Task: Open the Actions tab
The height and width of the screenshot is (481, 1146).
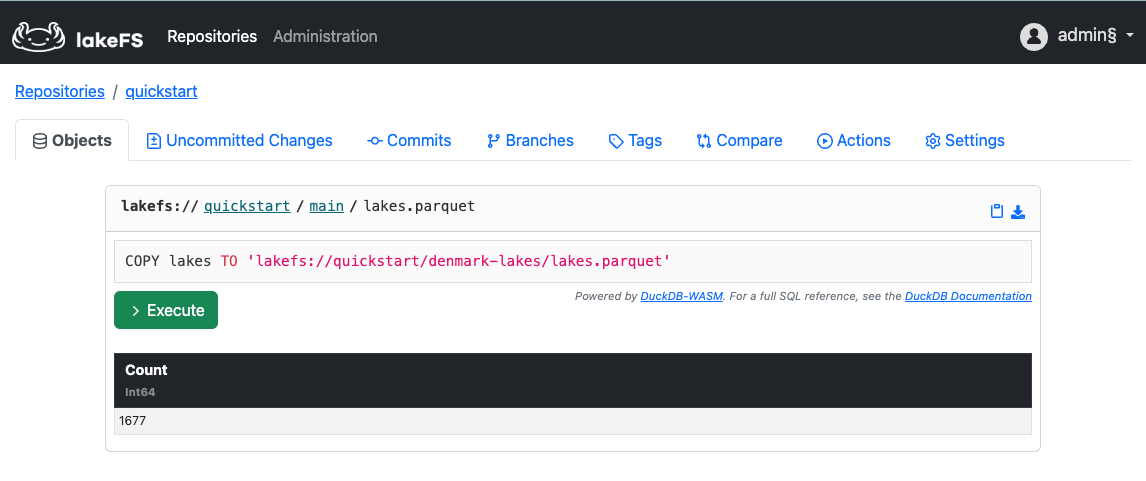Action: pyautogui.click(x=854, y=141)
